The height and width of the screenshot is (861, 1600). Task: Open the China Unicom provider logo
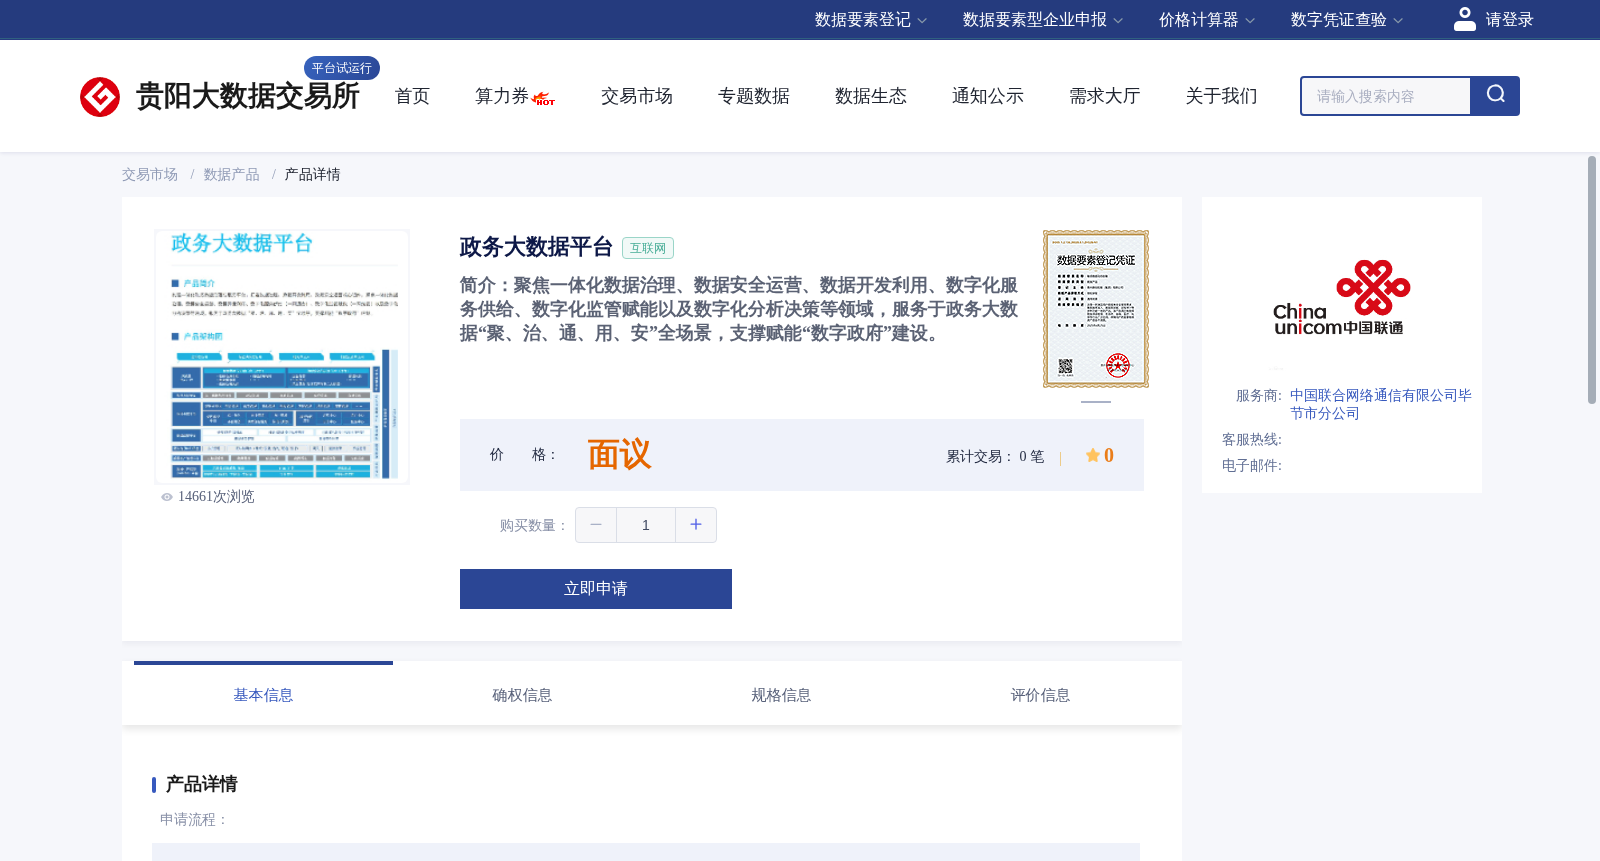point(1341,298)
